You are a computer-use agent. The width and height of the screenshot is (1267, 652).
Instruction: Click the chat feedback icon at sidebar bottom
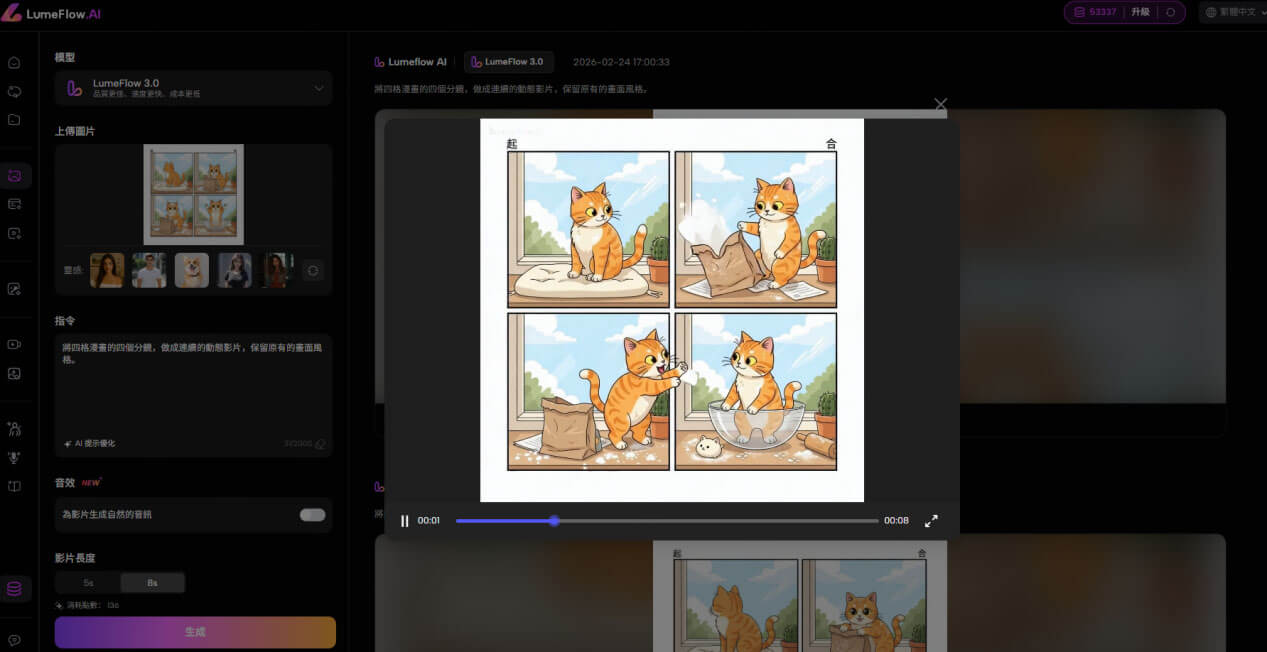pos(14,640)
